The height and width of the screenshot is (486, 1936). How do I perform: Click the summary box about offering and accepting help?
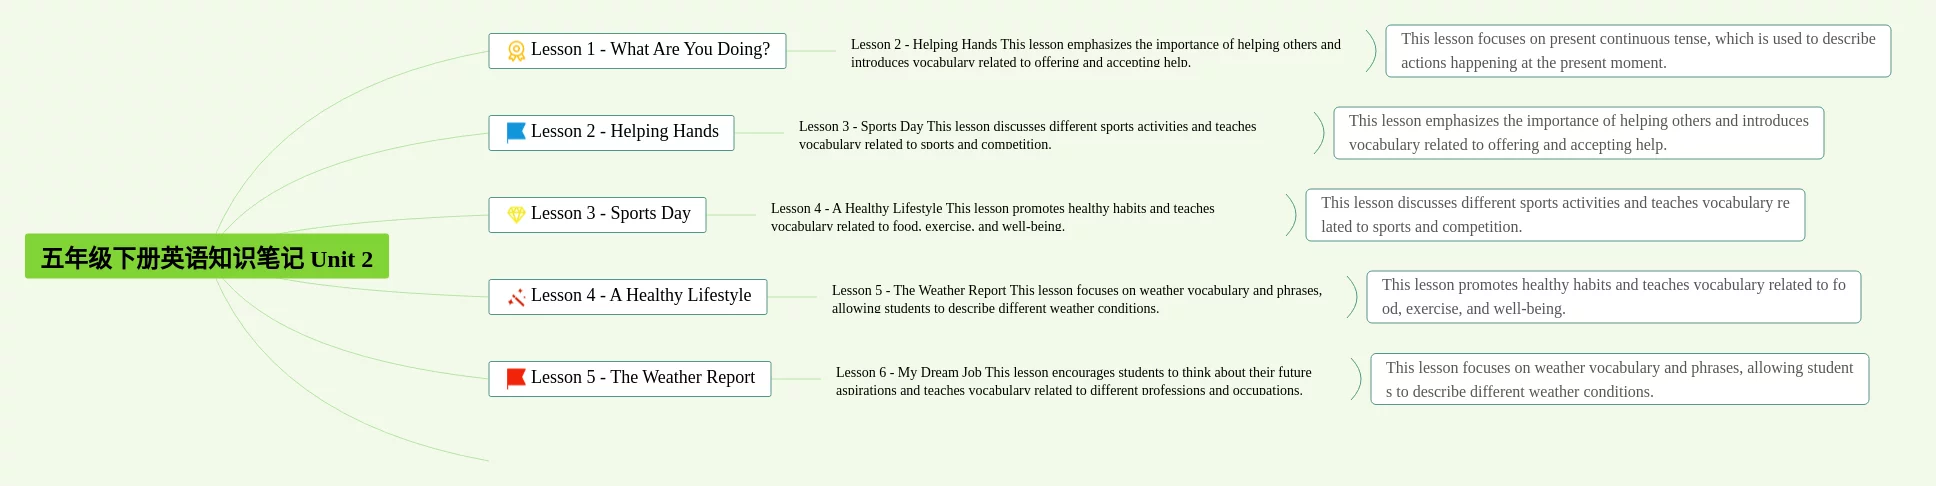[x=1578, y=133]
